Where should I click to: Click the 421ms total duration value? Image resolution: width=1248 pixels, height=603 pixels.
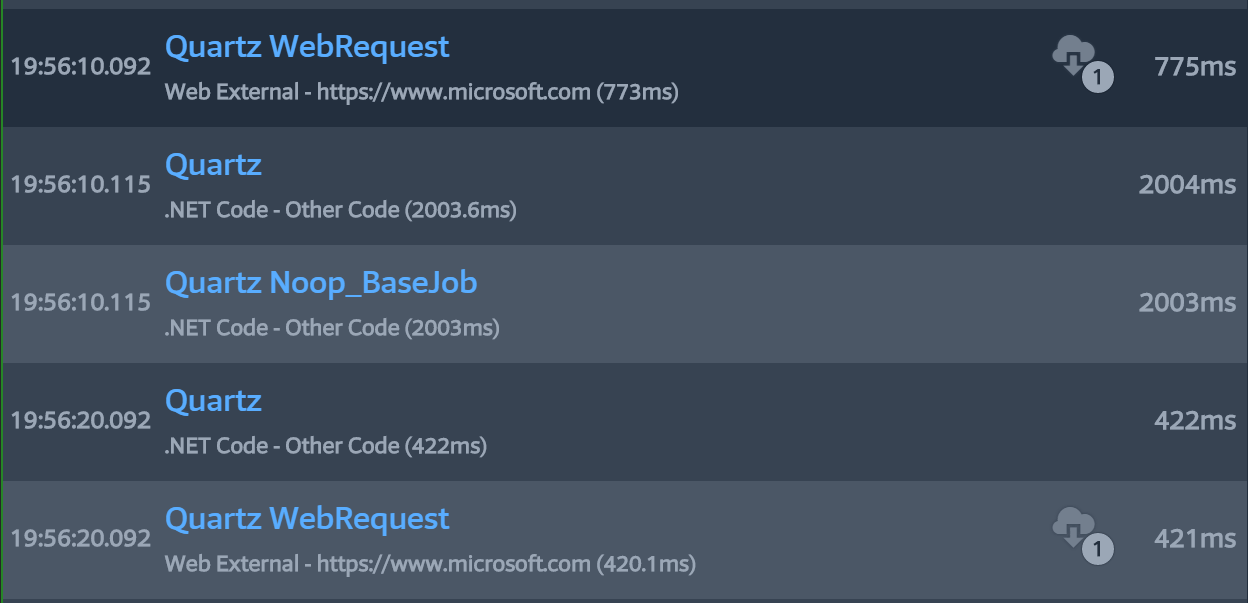(x=1195, y=539)
